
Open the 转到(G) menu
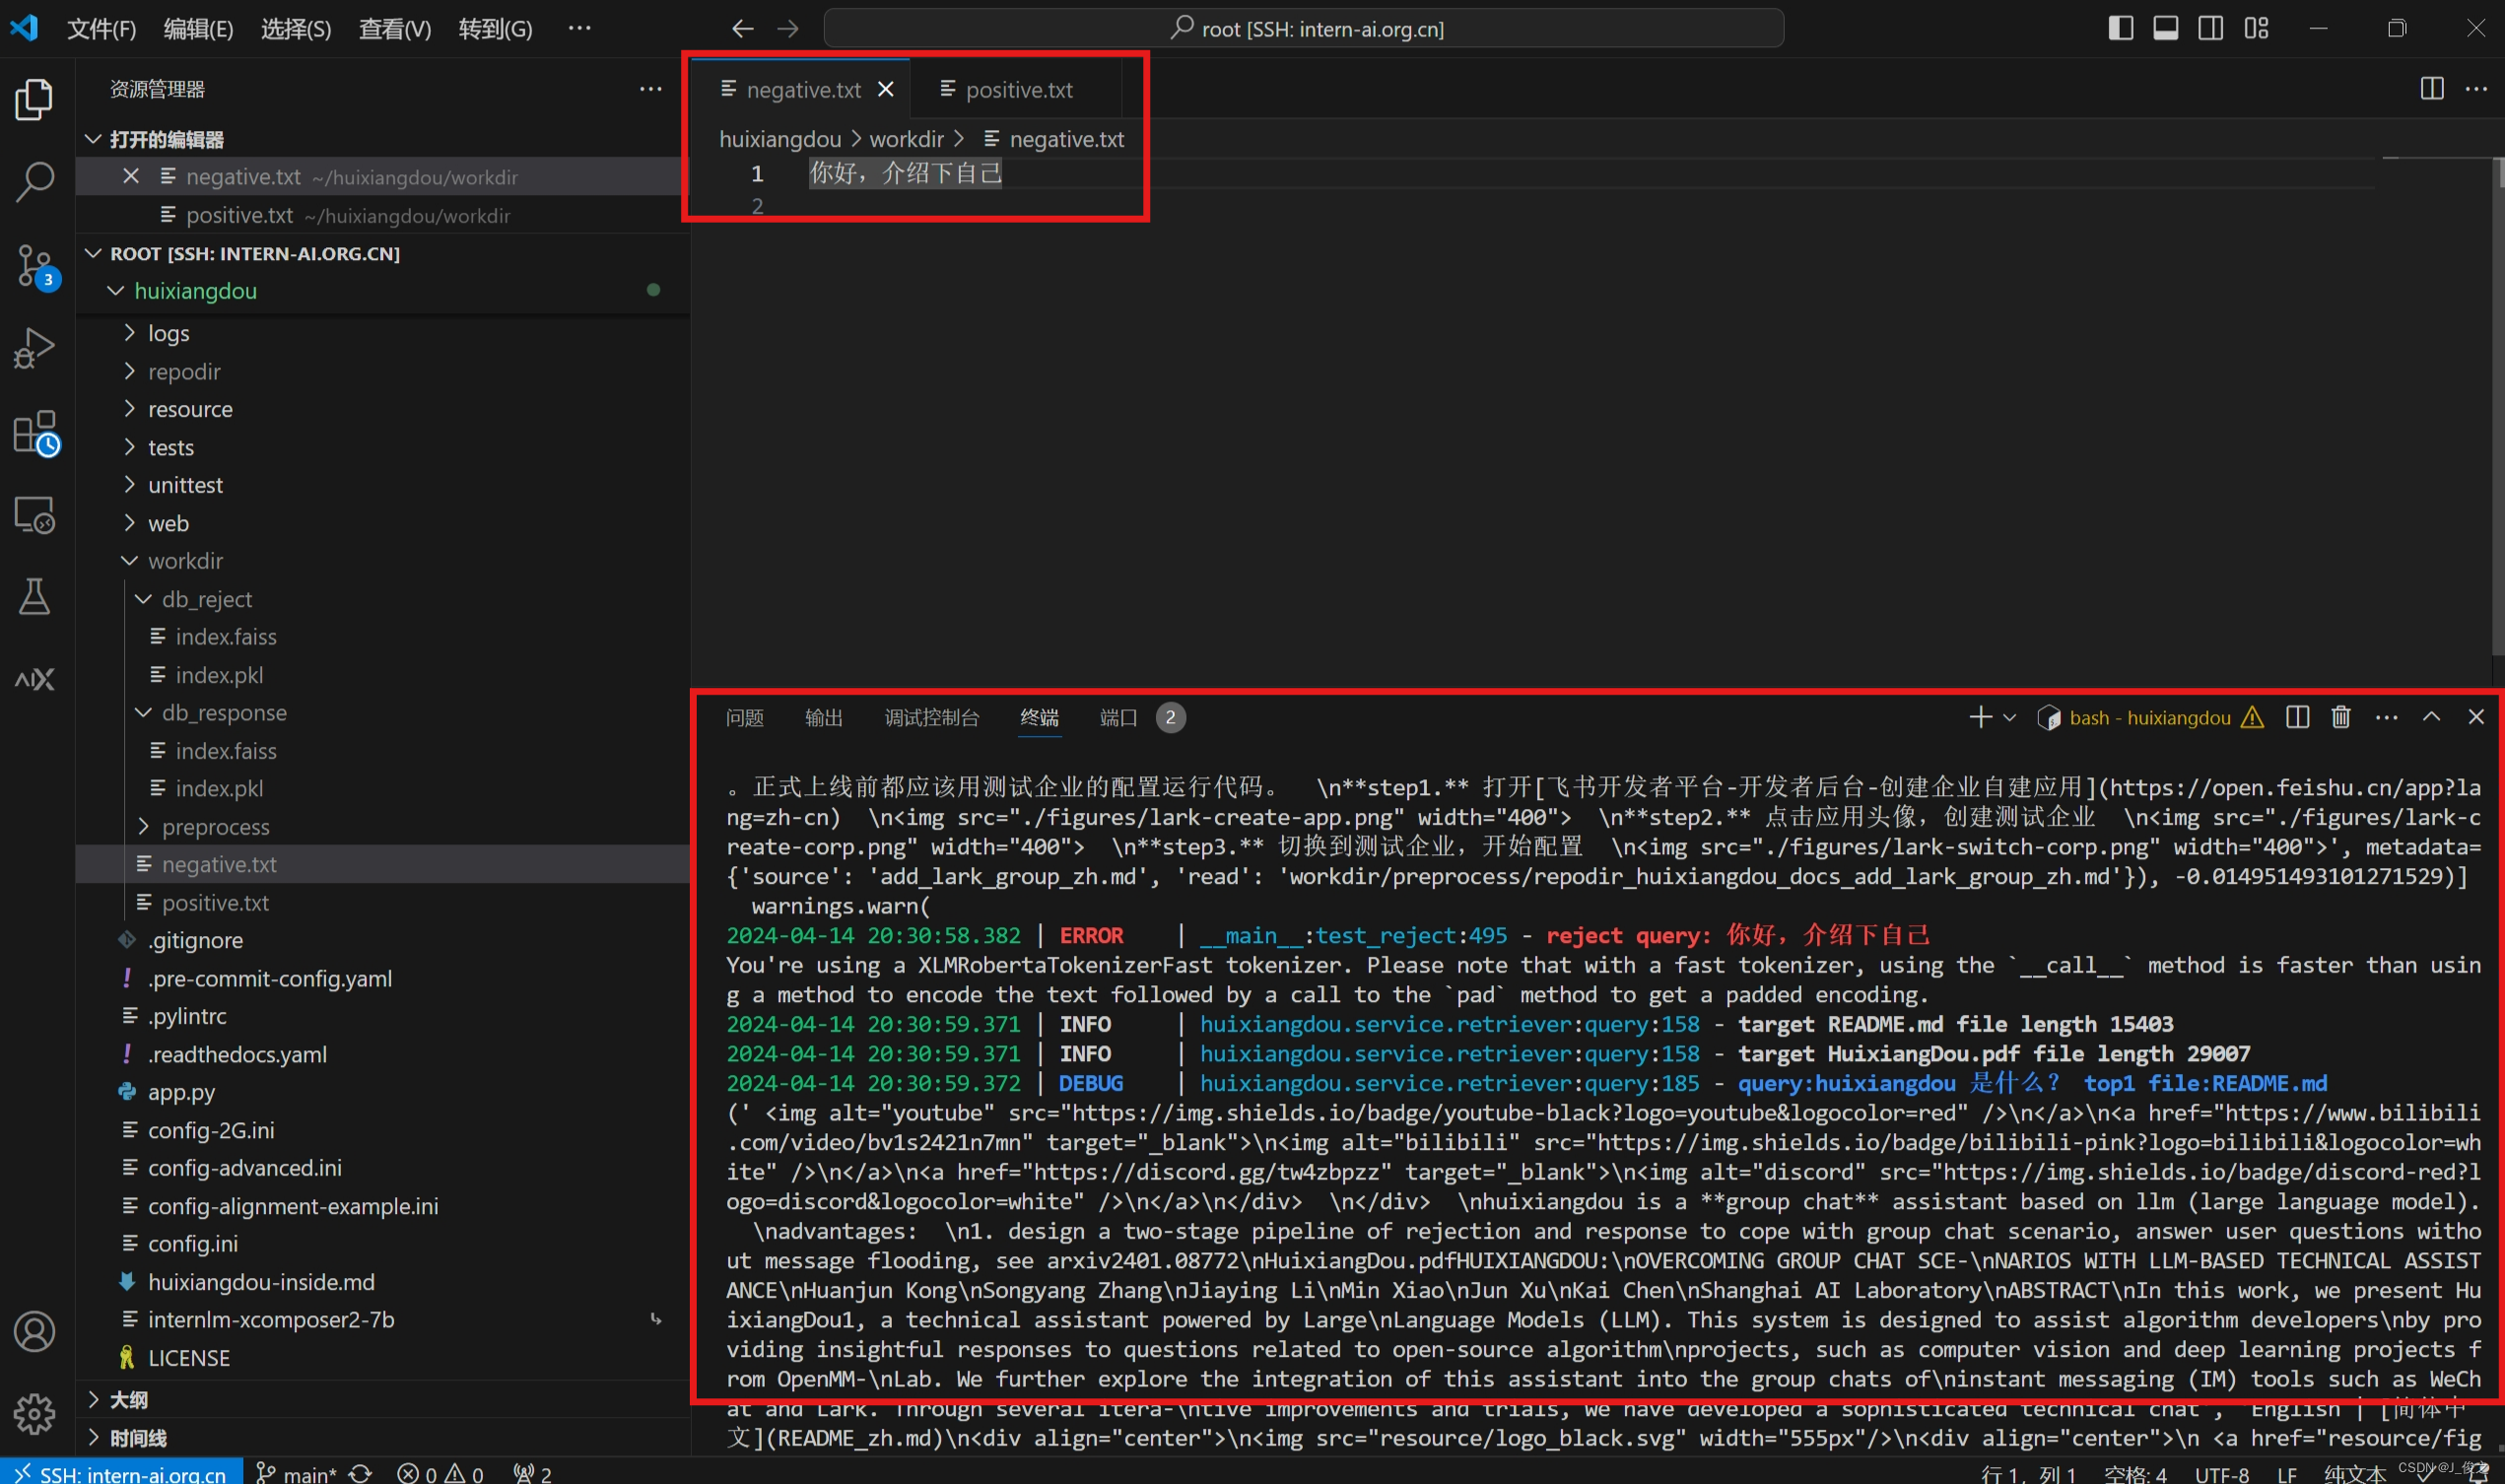(495, 29)
